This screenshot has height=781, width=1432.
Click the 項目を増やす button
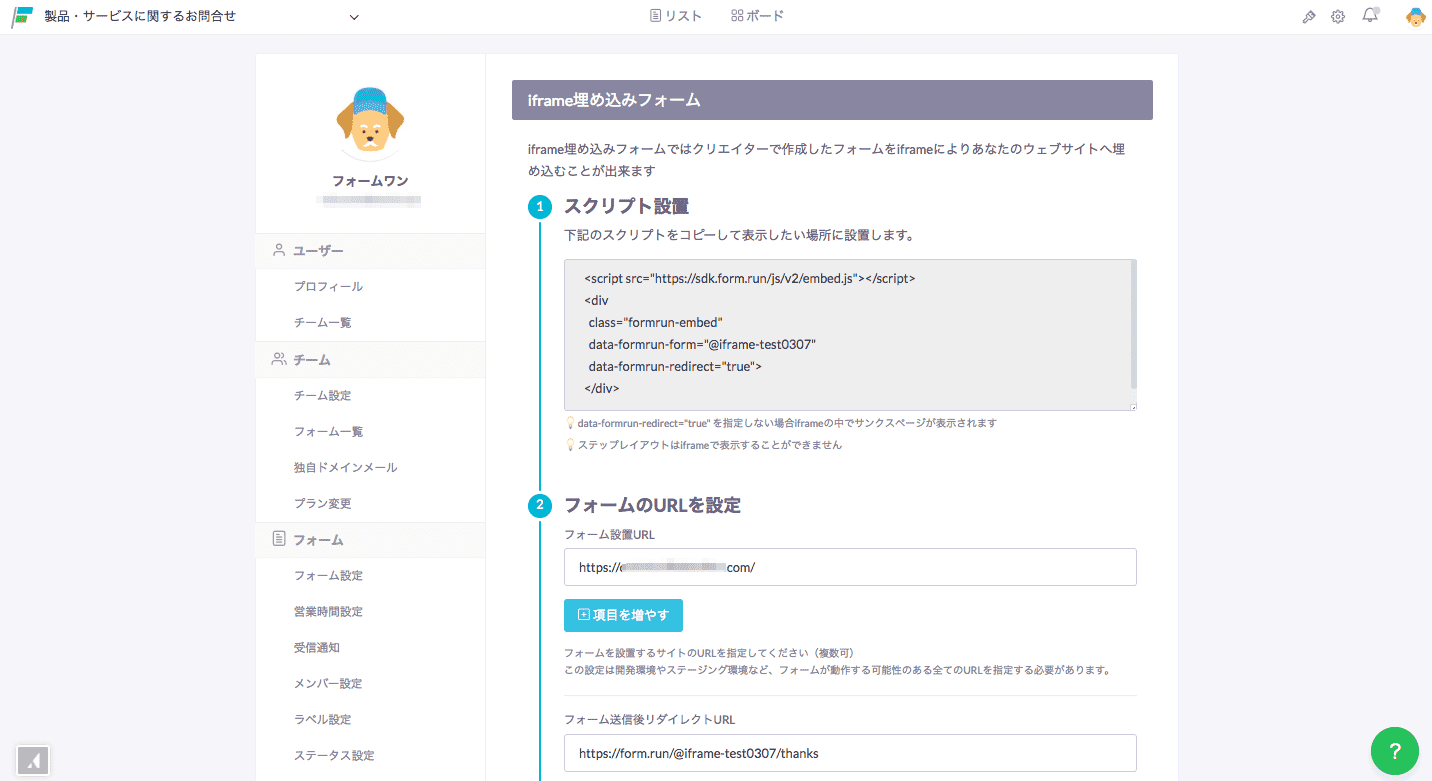[x=623, y=615]
